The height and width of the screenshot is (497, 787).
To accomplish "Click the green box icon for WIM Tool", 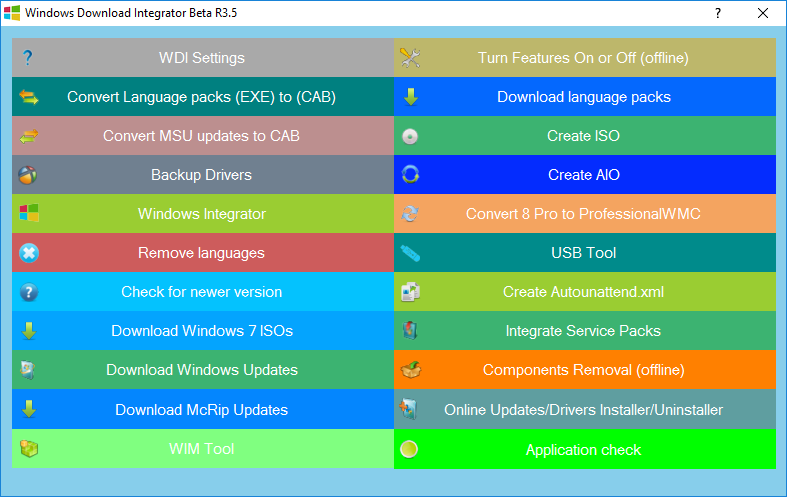I will click(x=29, y=448).
